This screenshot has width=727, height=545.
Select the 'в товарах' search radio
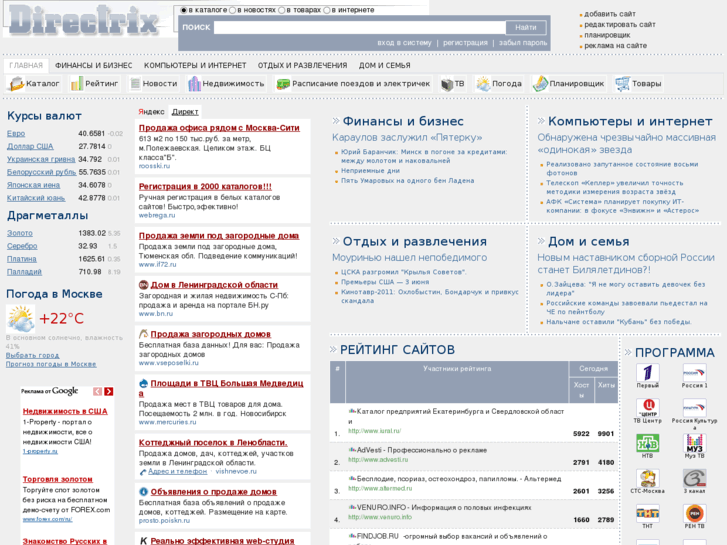tap(281, 10)
